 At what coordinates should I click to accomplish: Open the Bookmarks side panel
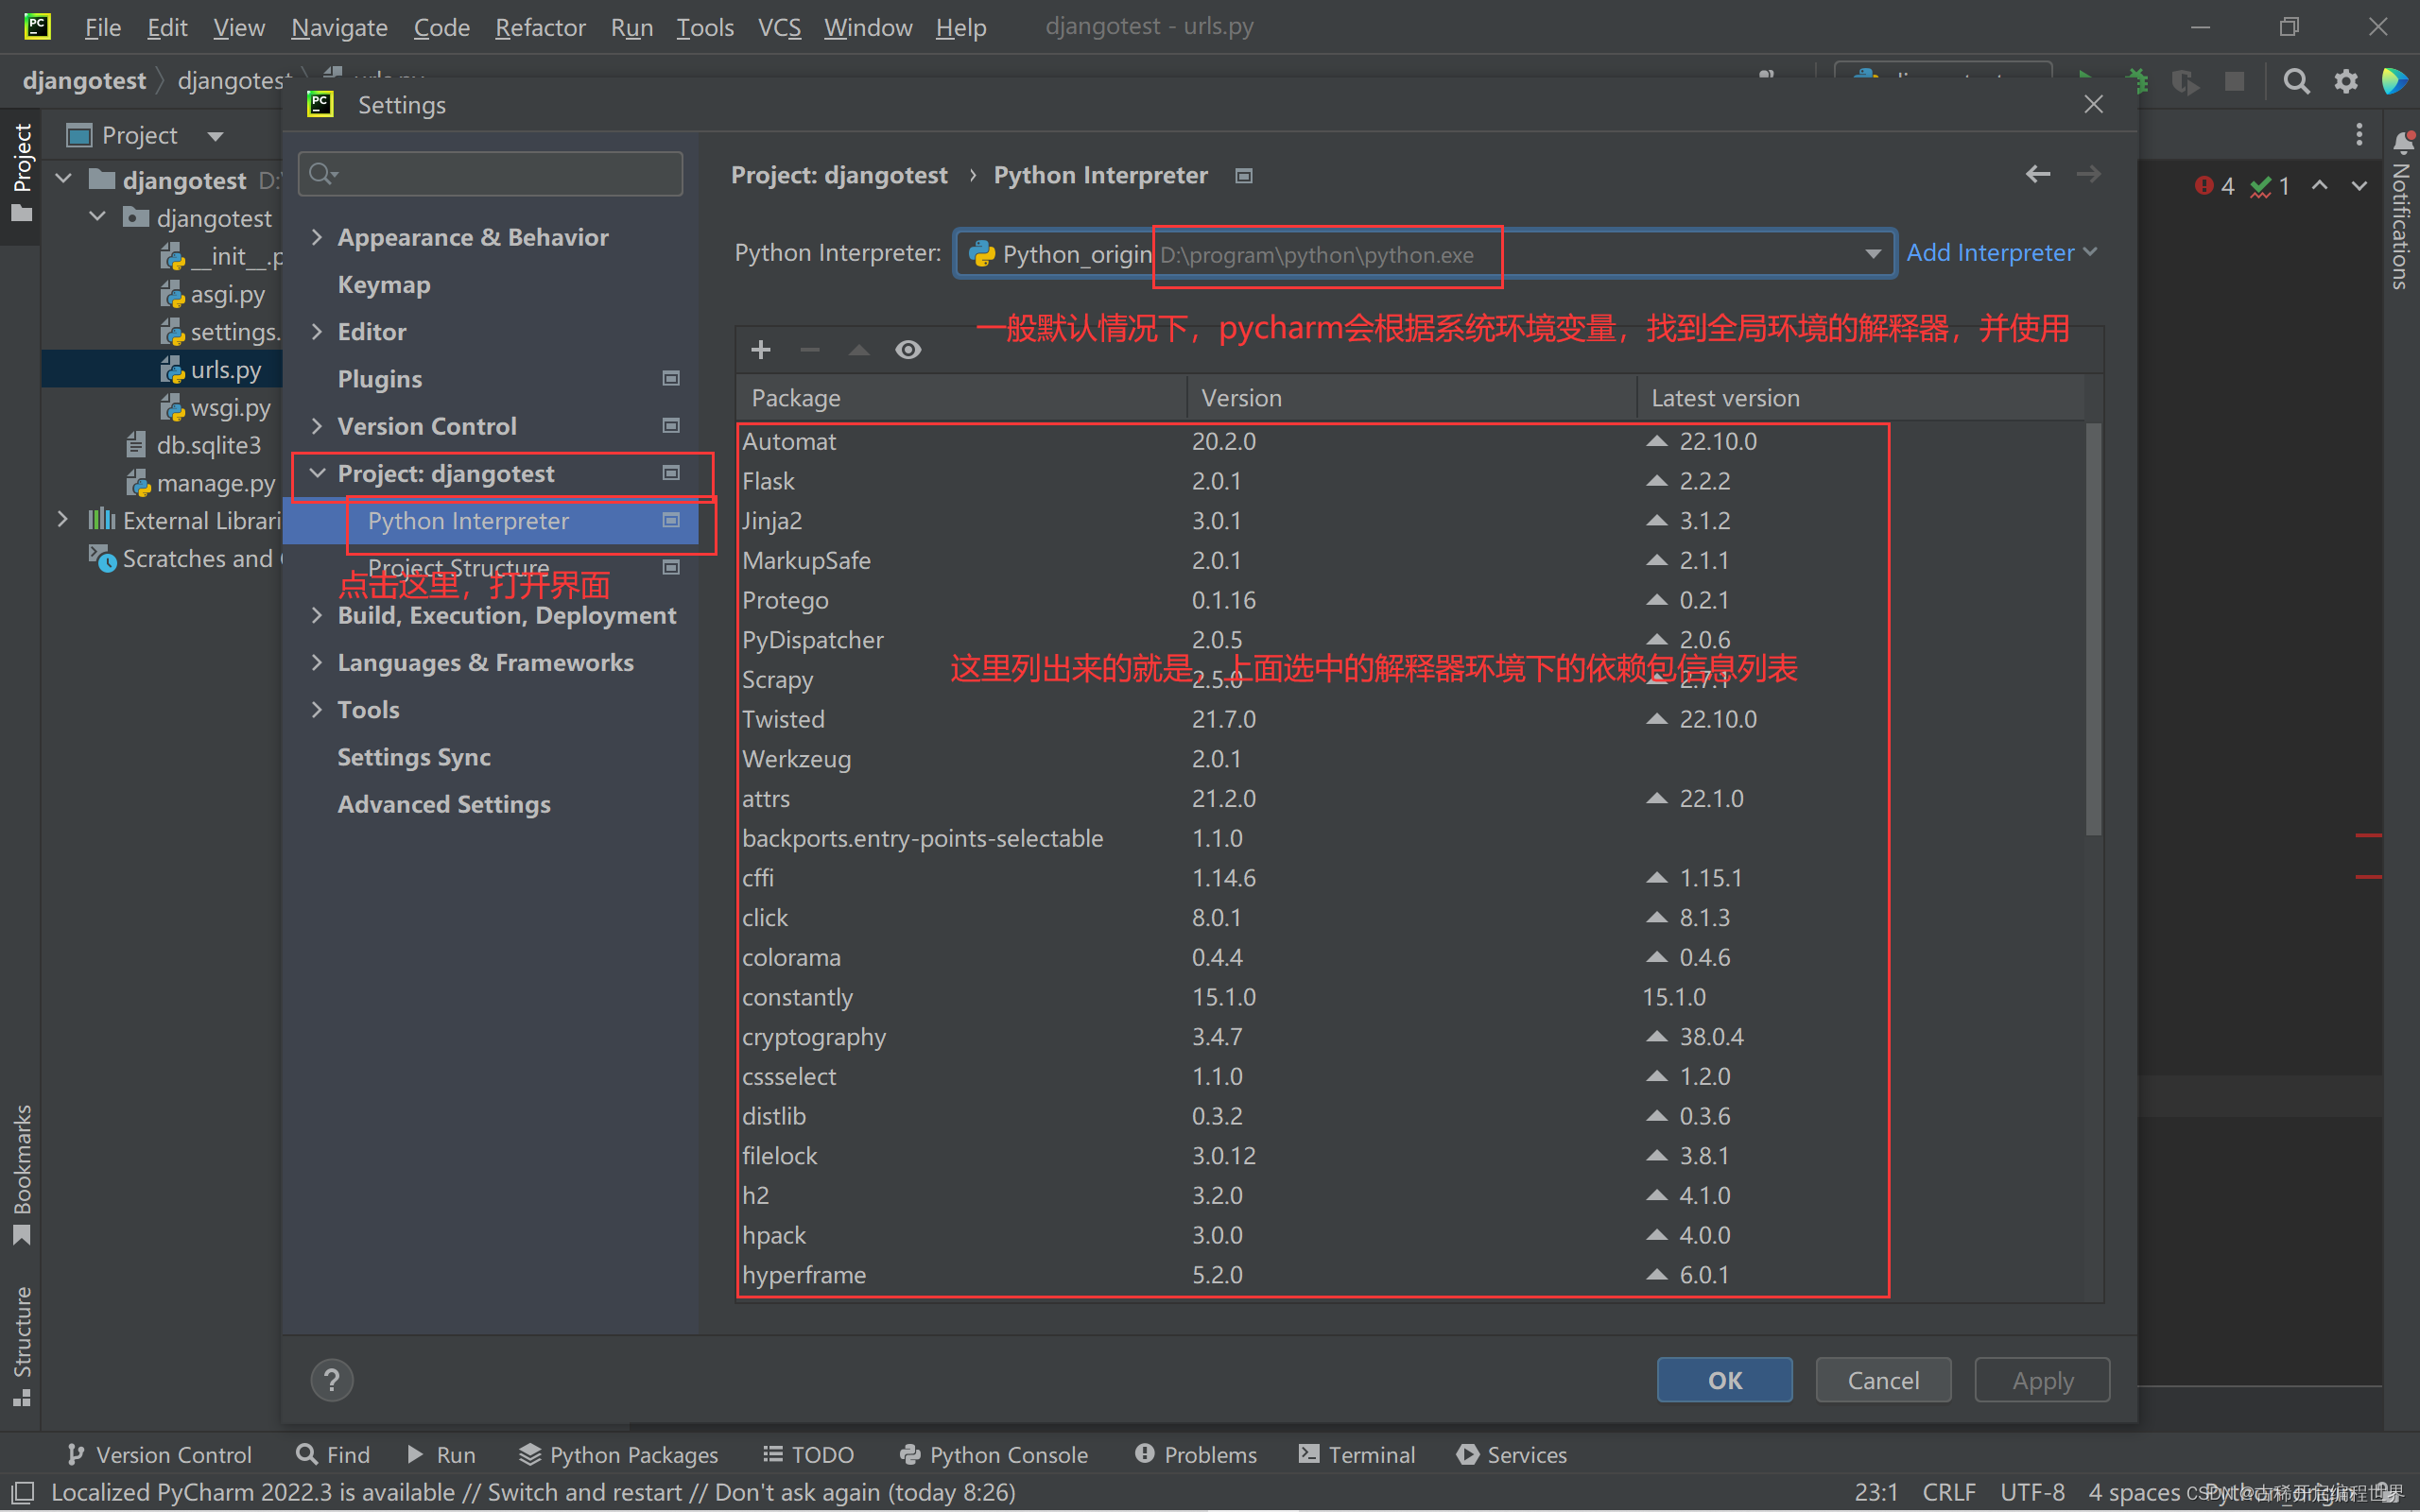tap(21, 1174)
